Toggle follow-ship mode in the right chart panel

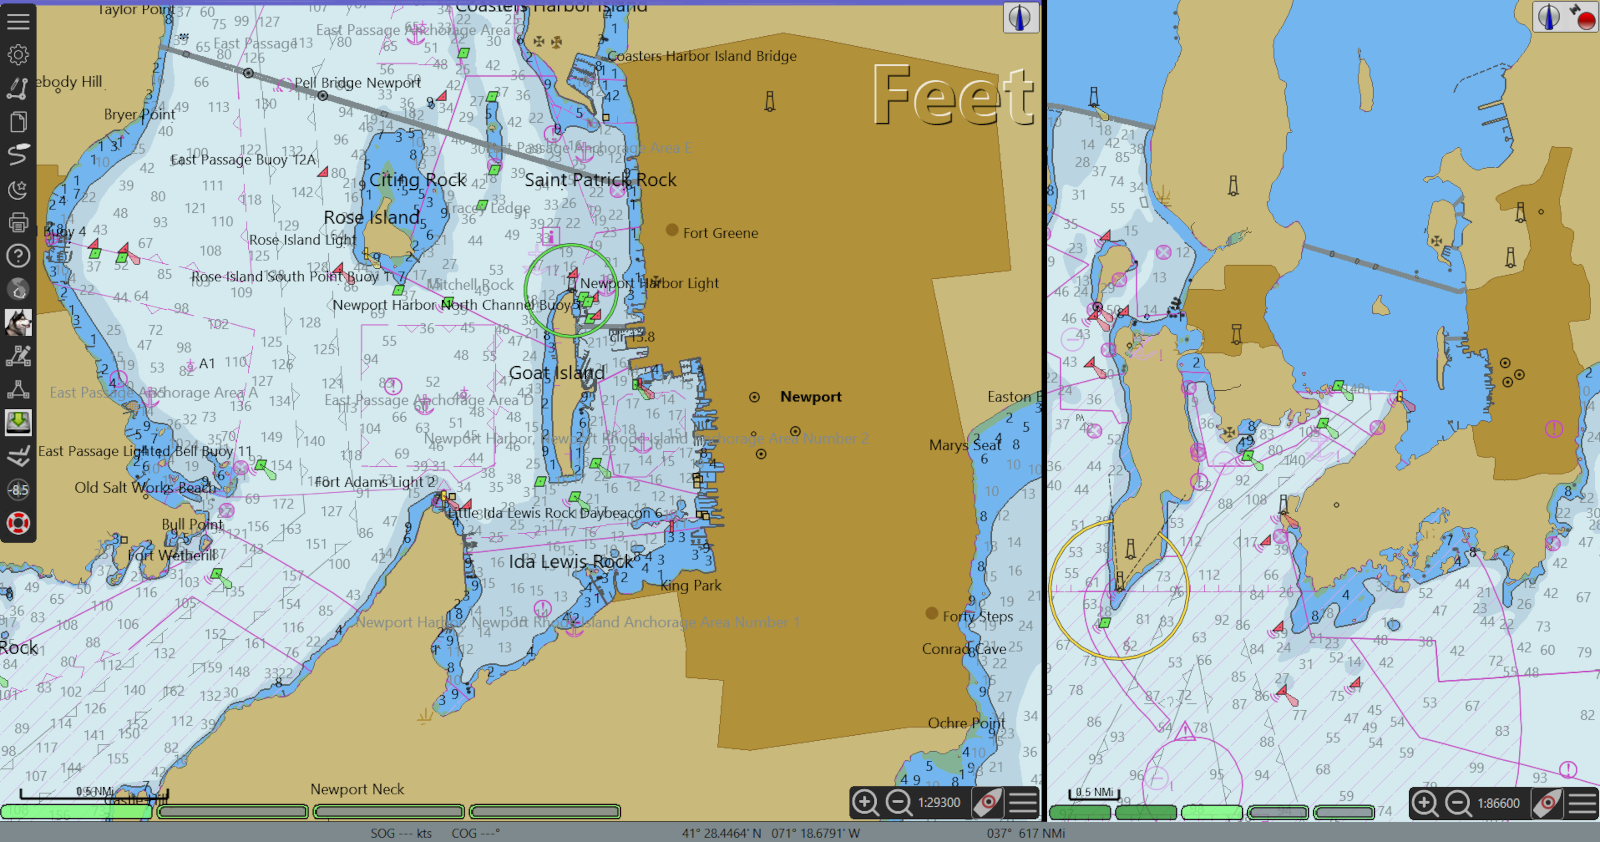(x=1547, y=803)
